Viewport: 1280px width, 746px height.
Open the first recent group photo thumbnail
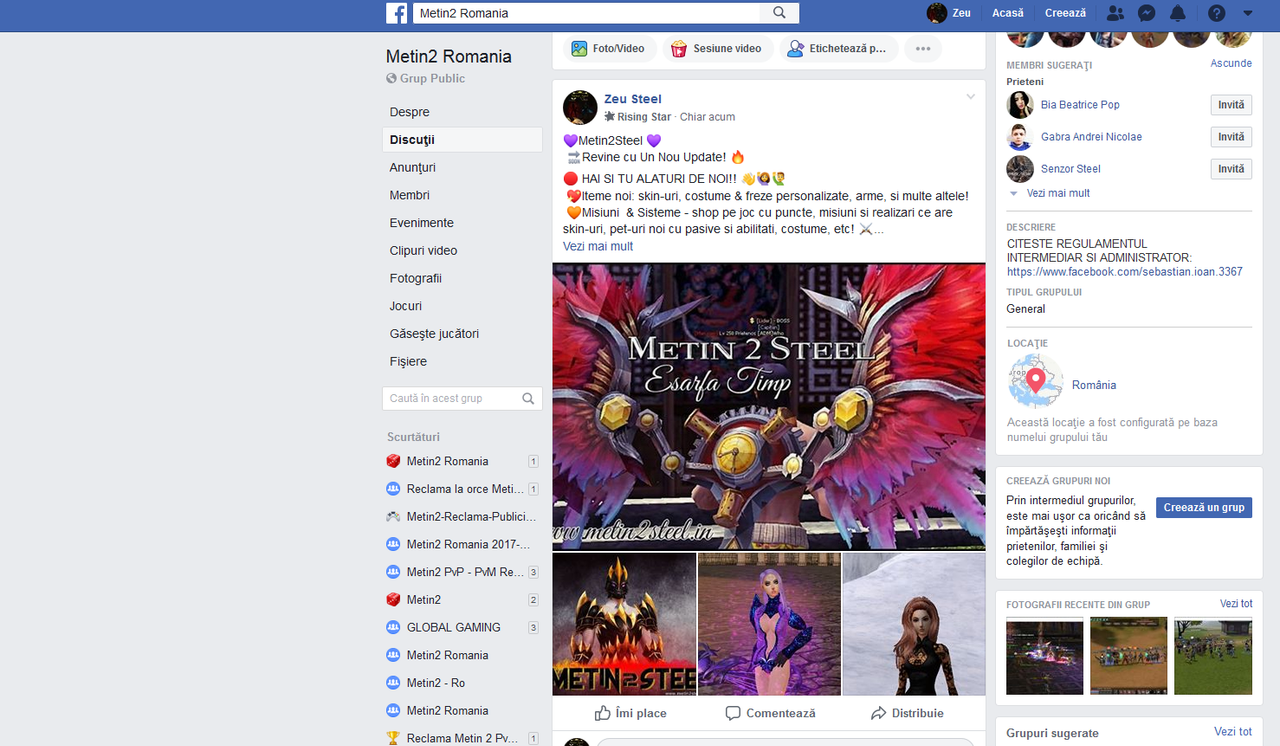(x=1044, y=656)
